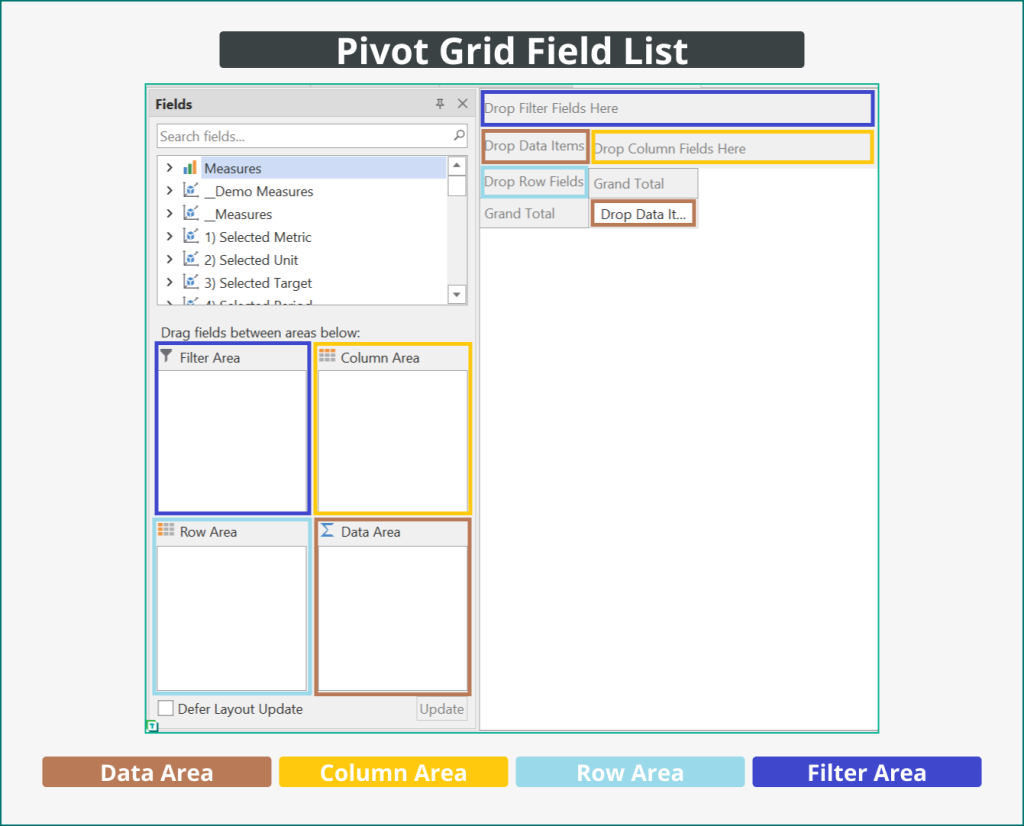Expand the 3) Selected Target node
The image size is (1024, 826).
point(168,283)
